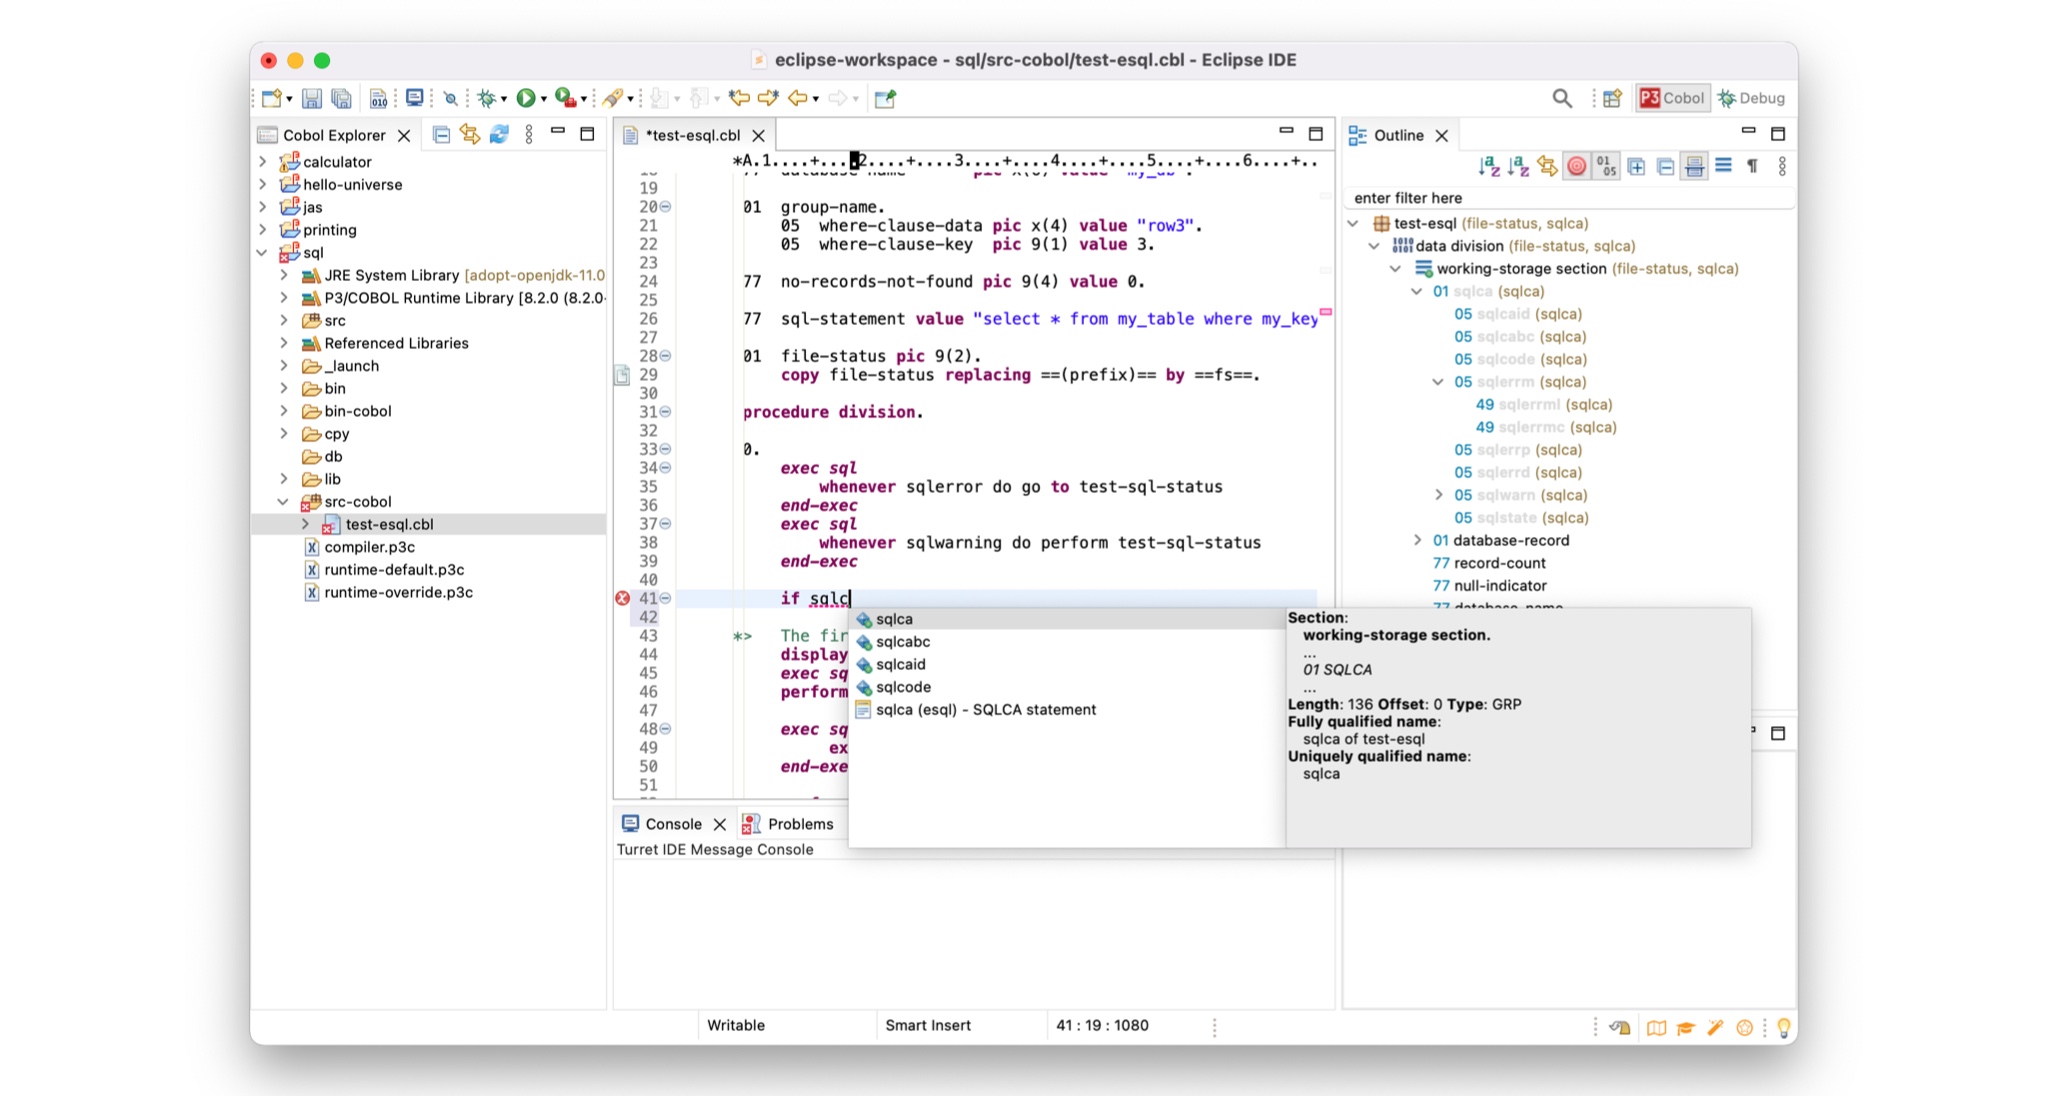Close the Console tab
This screenshot has height=1096, width=2048.
(720, 824)
